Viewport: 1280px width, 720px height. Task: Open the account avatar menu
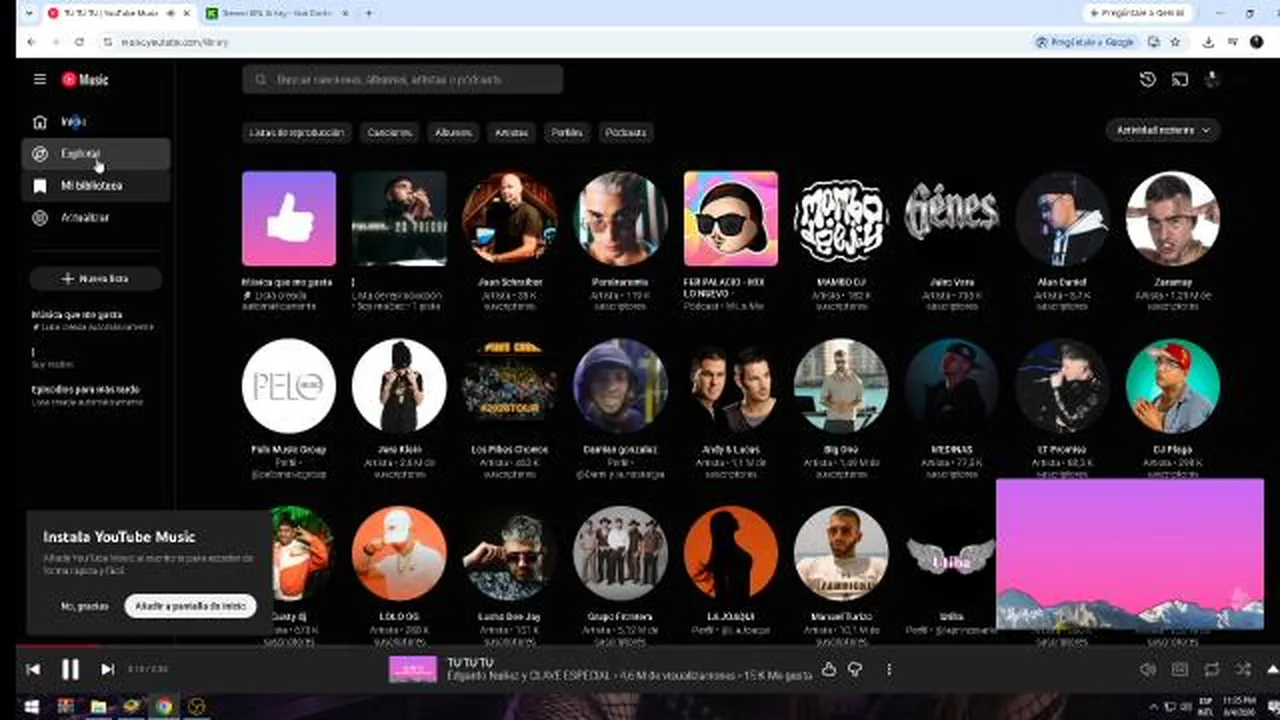1213,79
